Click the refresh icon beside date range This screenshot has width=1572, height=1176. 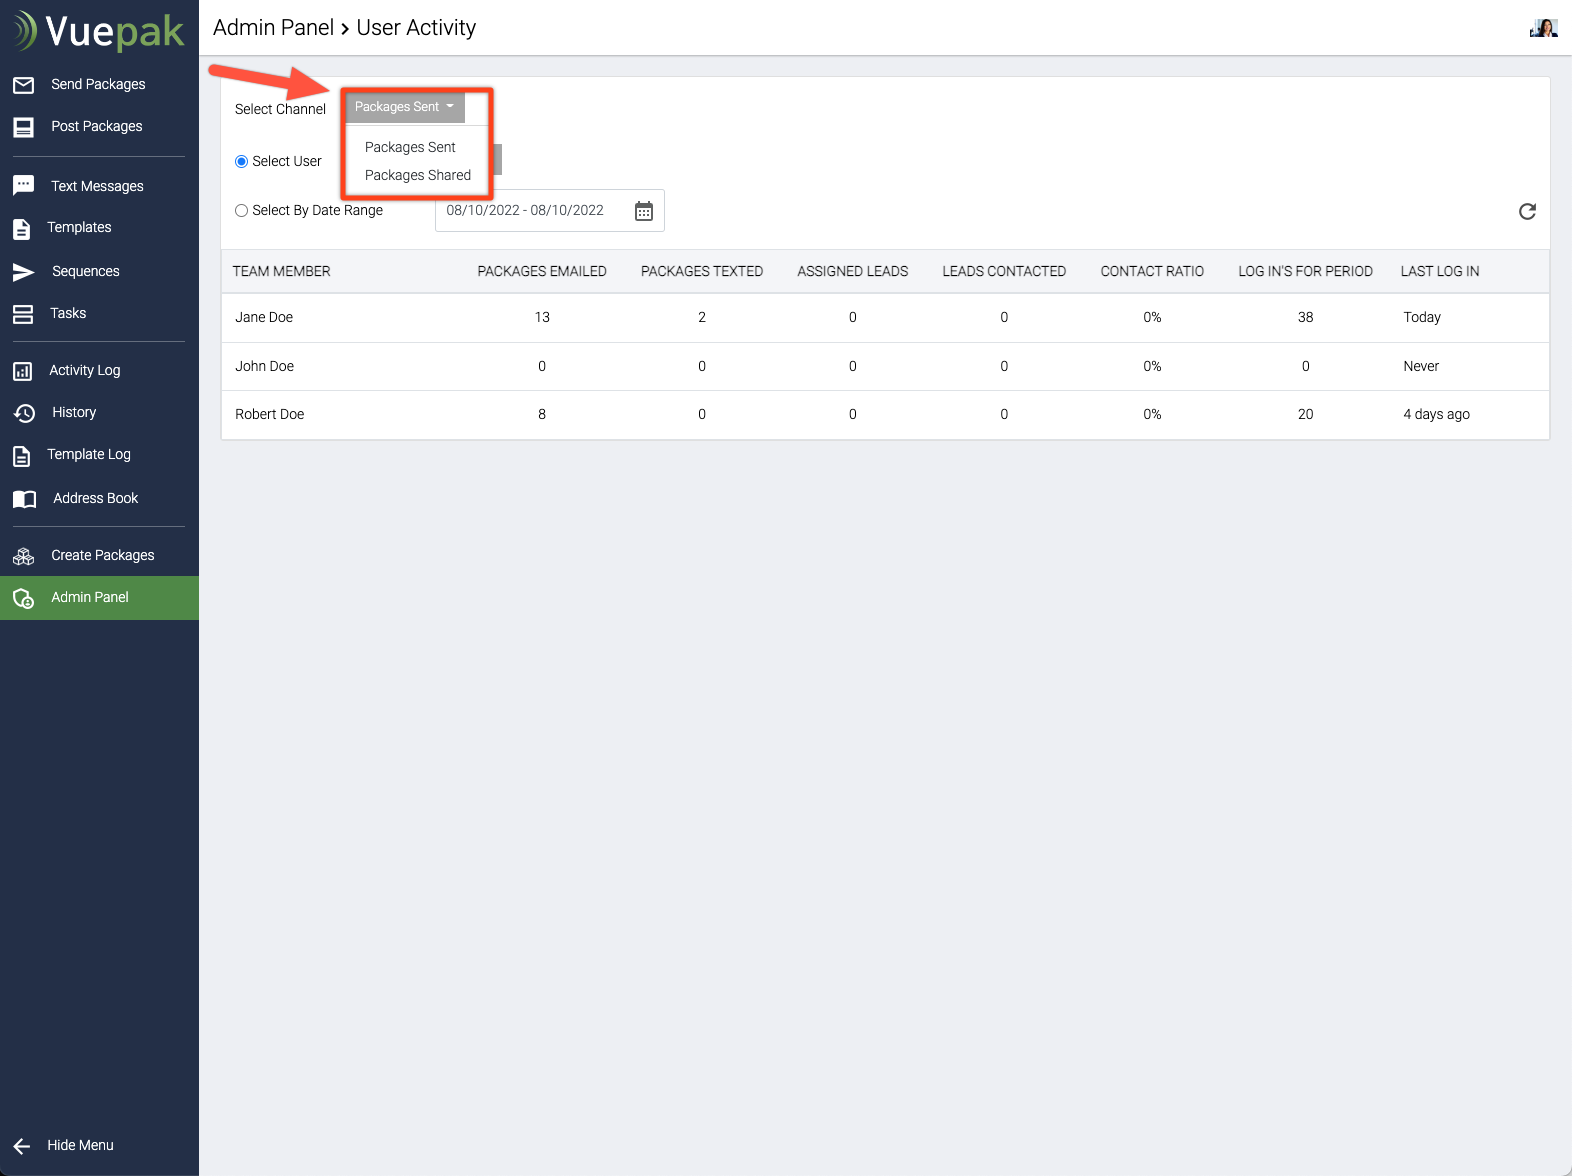click(1527, 211)
